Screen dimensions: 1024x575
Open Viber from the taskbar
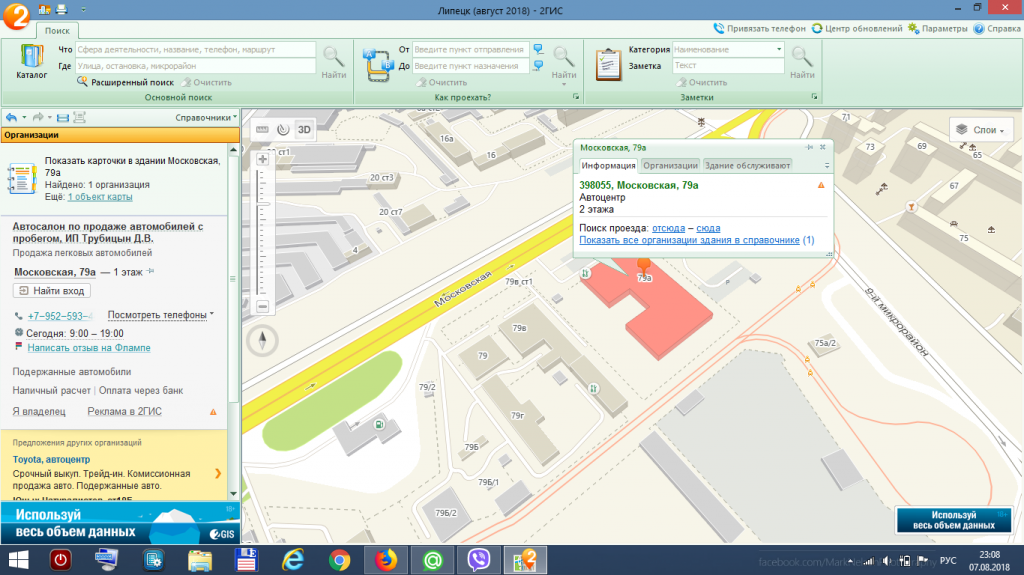point(479,560)
